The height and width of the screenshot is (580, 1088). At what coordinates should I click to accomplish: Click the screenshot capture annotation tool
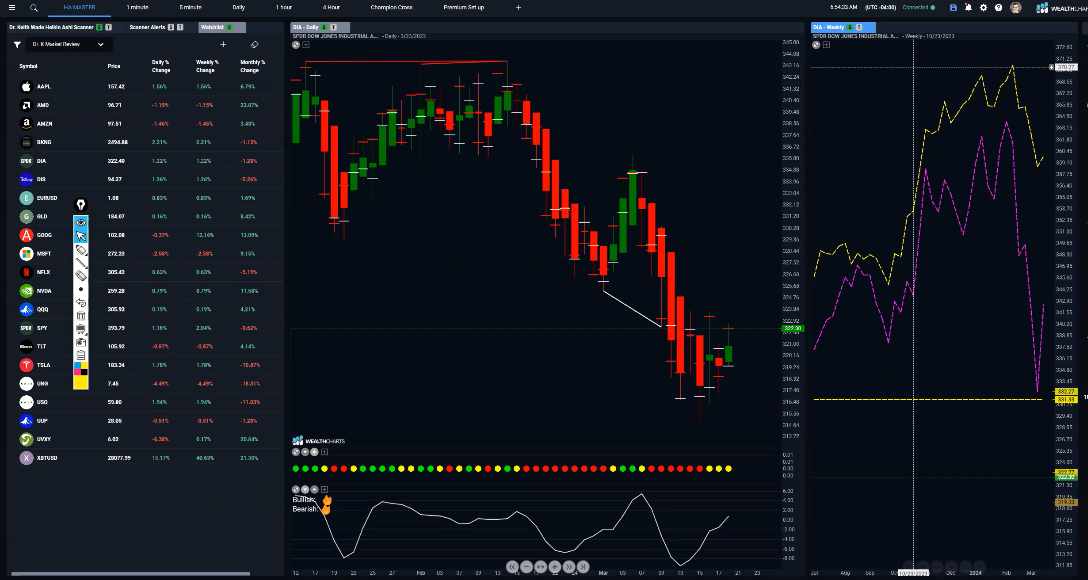pos(80,341)
